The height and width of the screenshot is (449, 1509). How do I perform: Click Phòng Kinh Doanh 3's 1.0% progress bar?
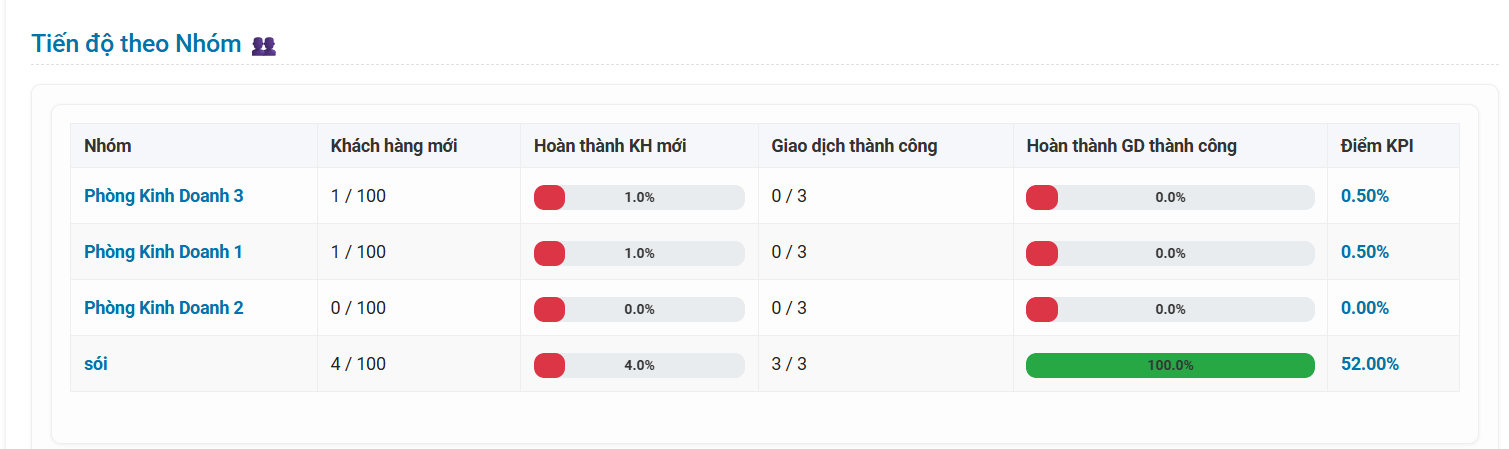(x=639, y=197)
